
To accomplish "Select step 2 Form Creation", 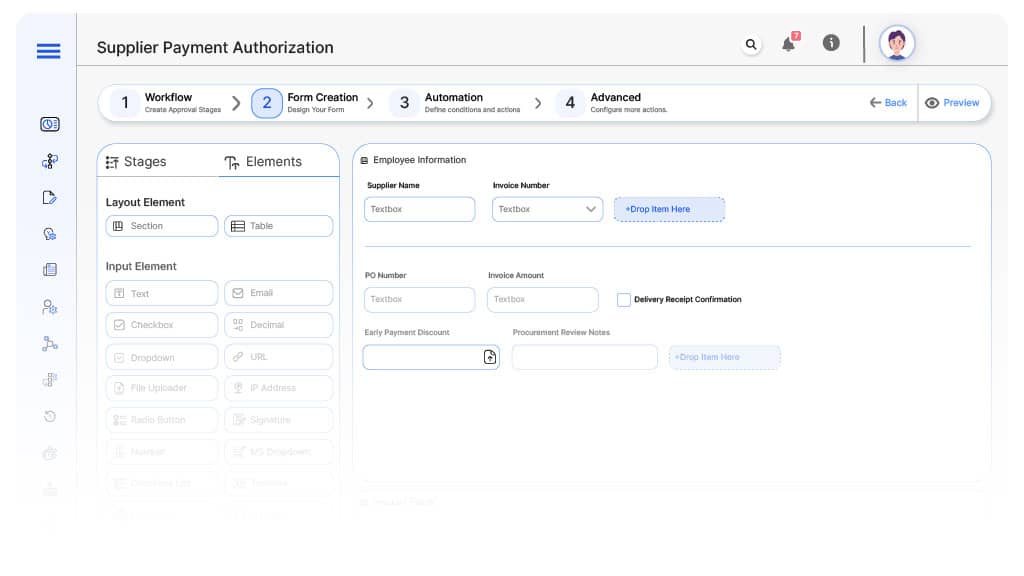I will pos(306,103).
